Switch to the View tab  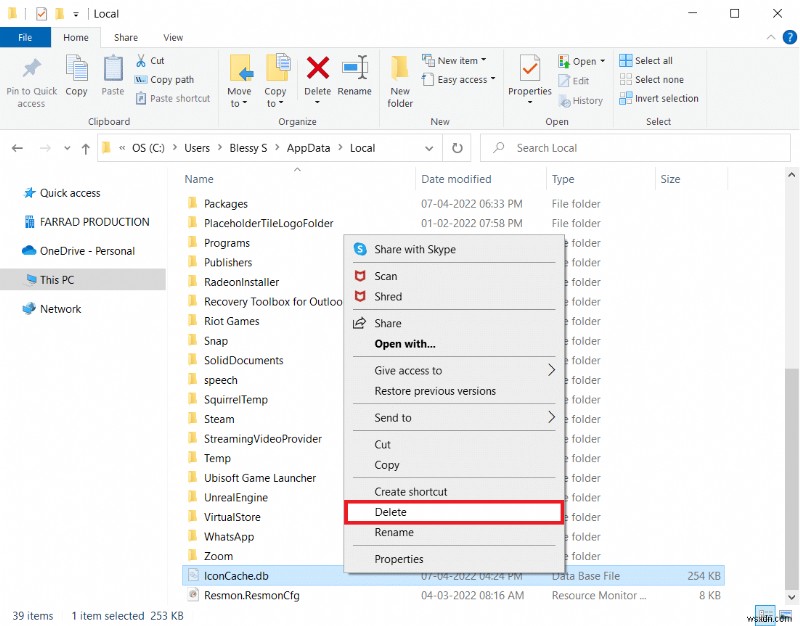[173, 37]
